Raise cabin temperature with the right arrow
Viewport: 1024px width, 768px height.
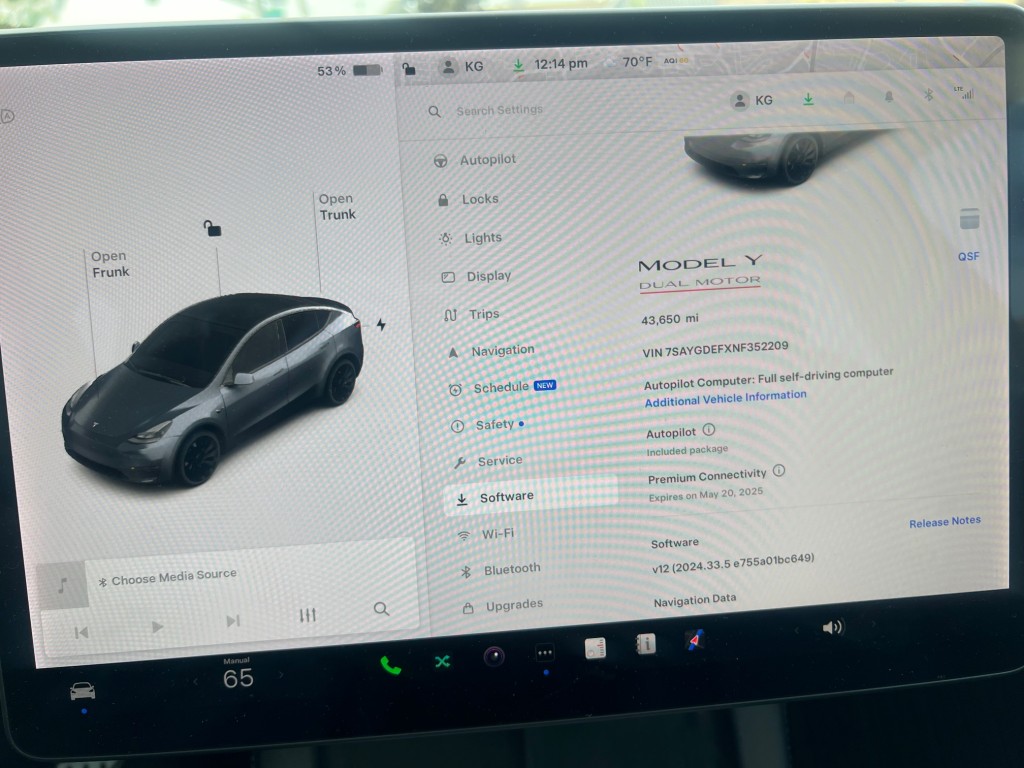point(281,675)
